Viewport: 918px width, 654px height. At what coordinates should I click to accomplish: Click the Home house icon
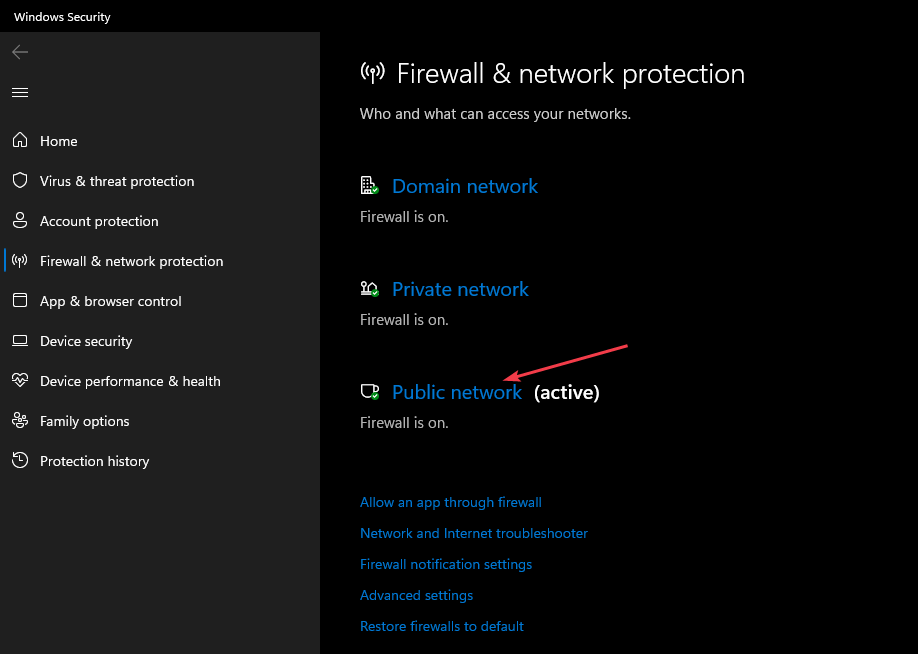click(x=20, y=141)
